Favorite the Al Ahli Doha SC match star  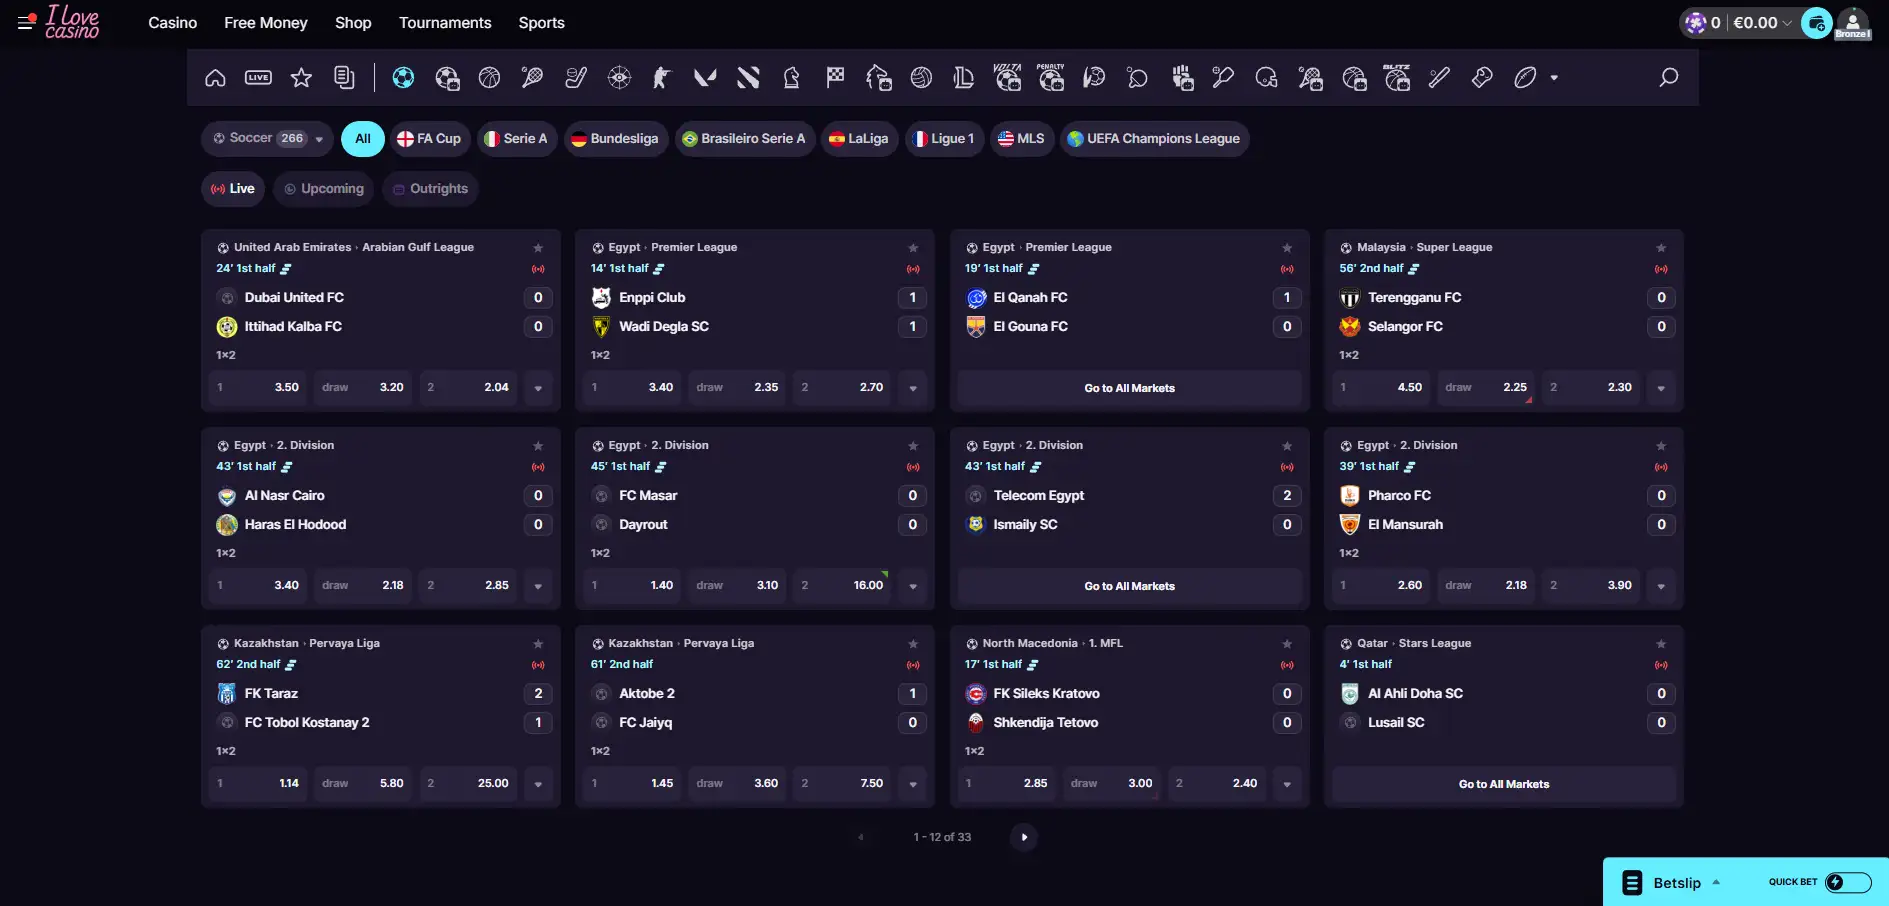click(1661, 644)
